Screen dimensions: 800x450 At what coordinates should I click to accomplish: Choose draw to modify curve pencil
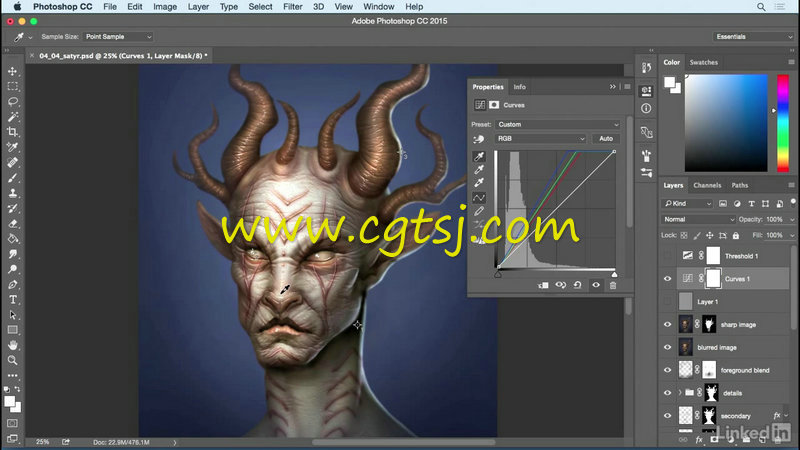pos(479,211)
